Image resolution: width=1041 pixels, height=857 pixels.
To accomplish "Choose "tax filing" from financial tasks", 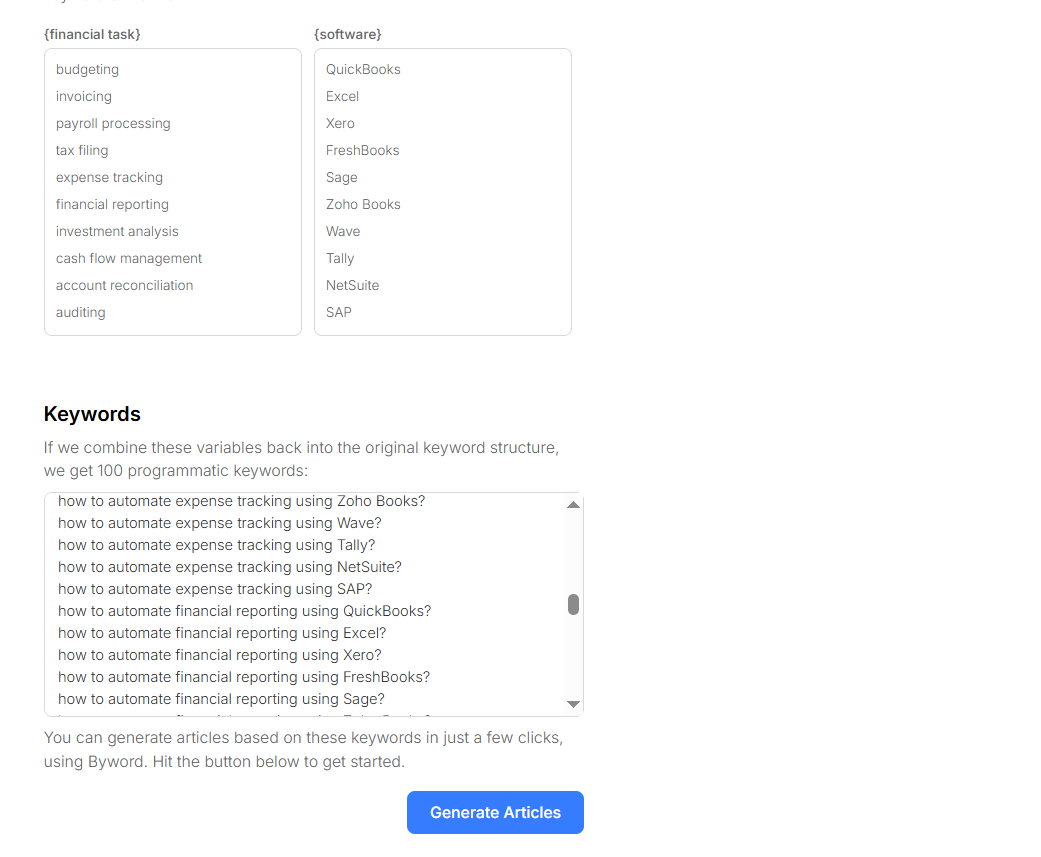I will click(82, 150).
